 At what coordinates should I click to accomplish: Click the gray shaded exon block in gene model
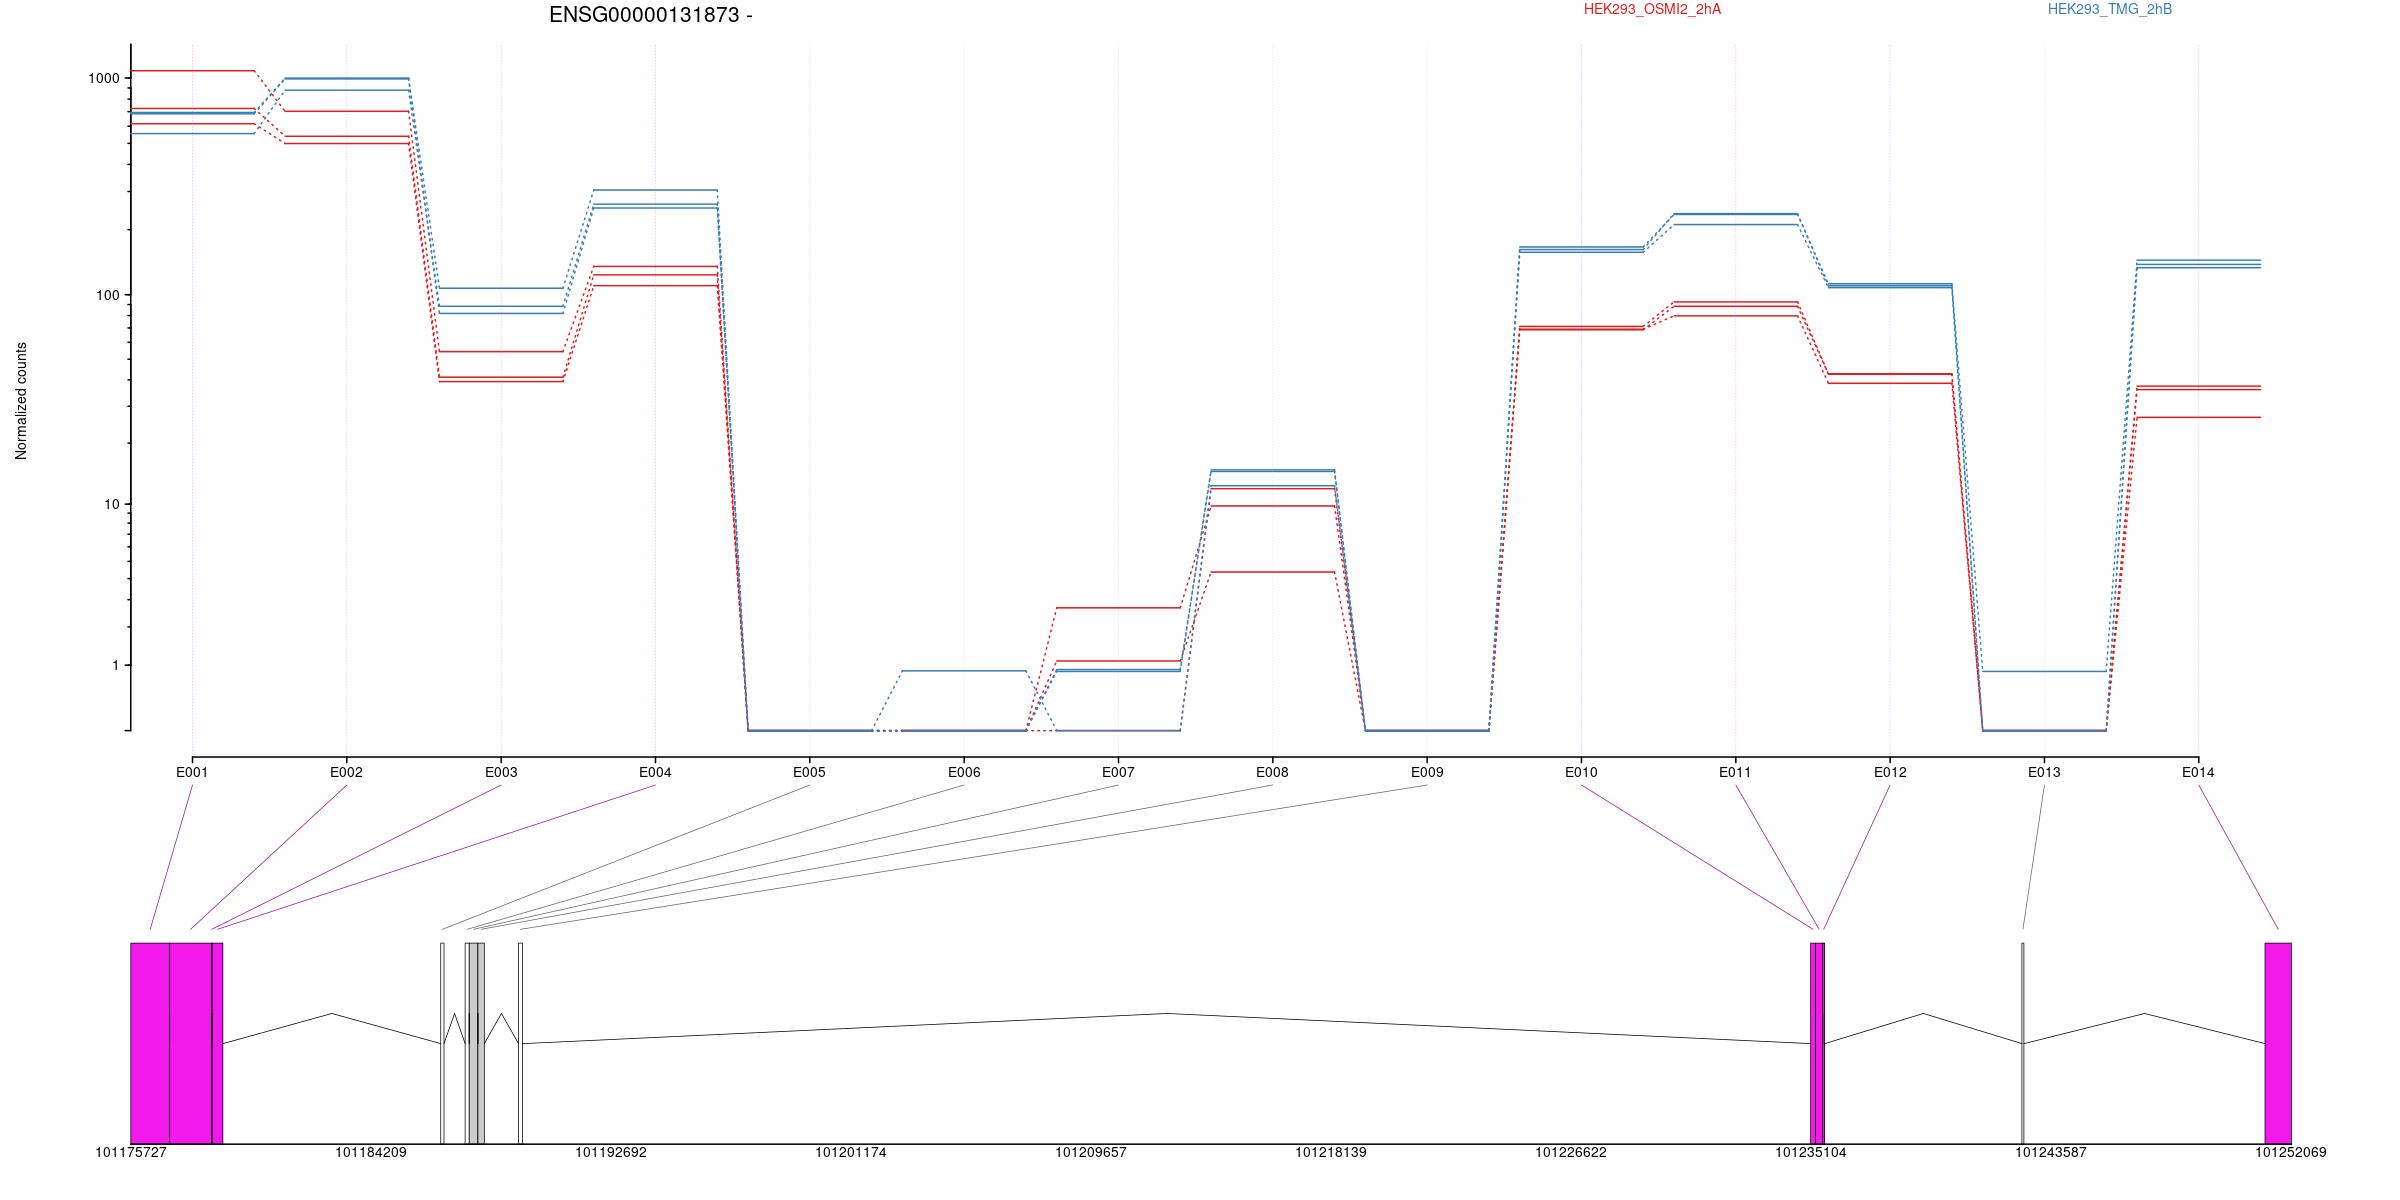(x=476, y=1043)
